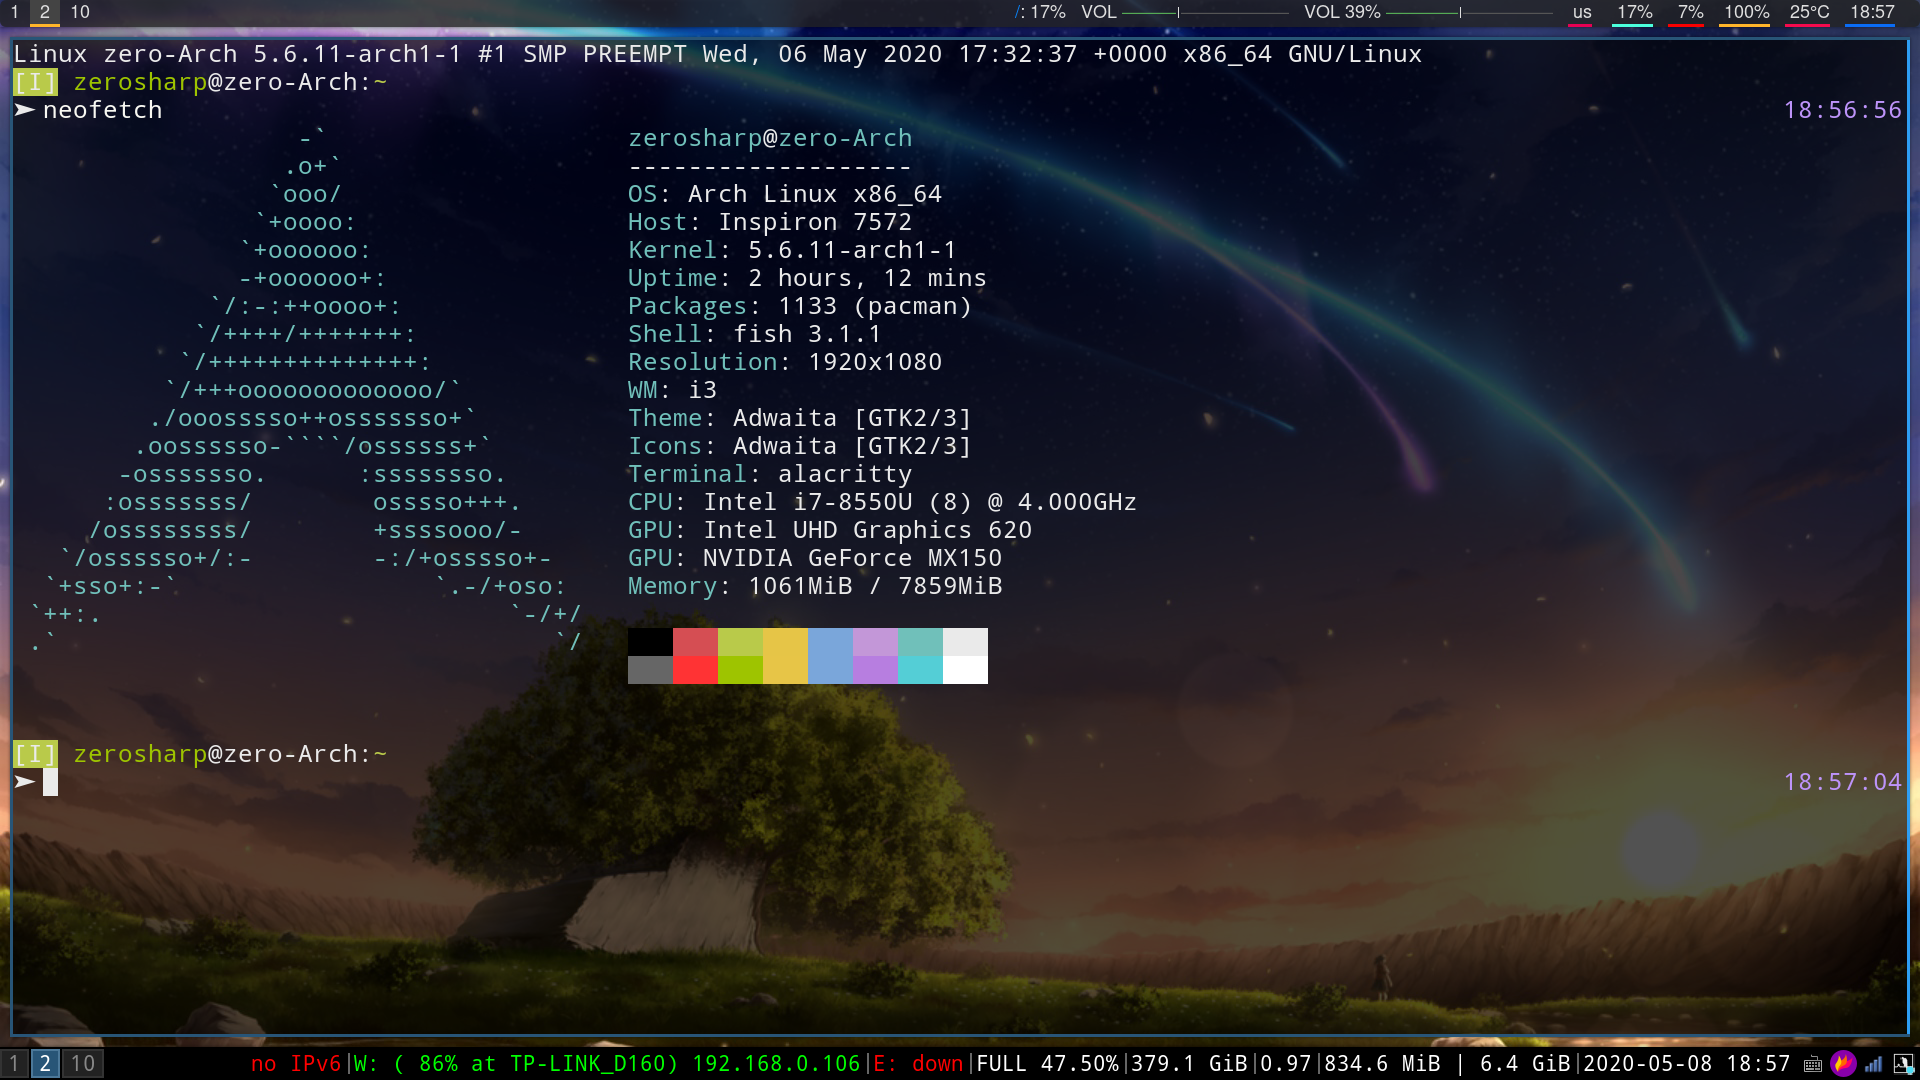Click the terminal cursor at the prompt

(50, 782)
